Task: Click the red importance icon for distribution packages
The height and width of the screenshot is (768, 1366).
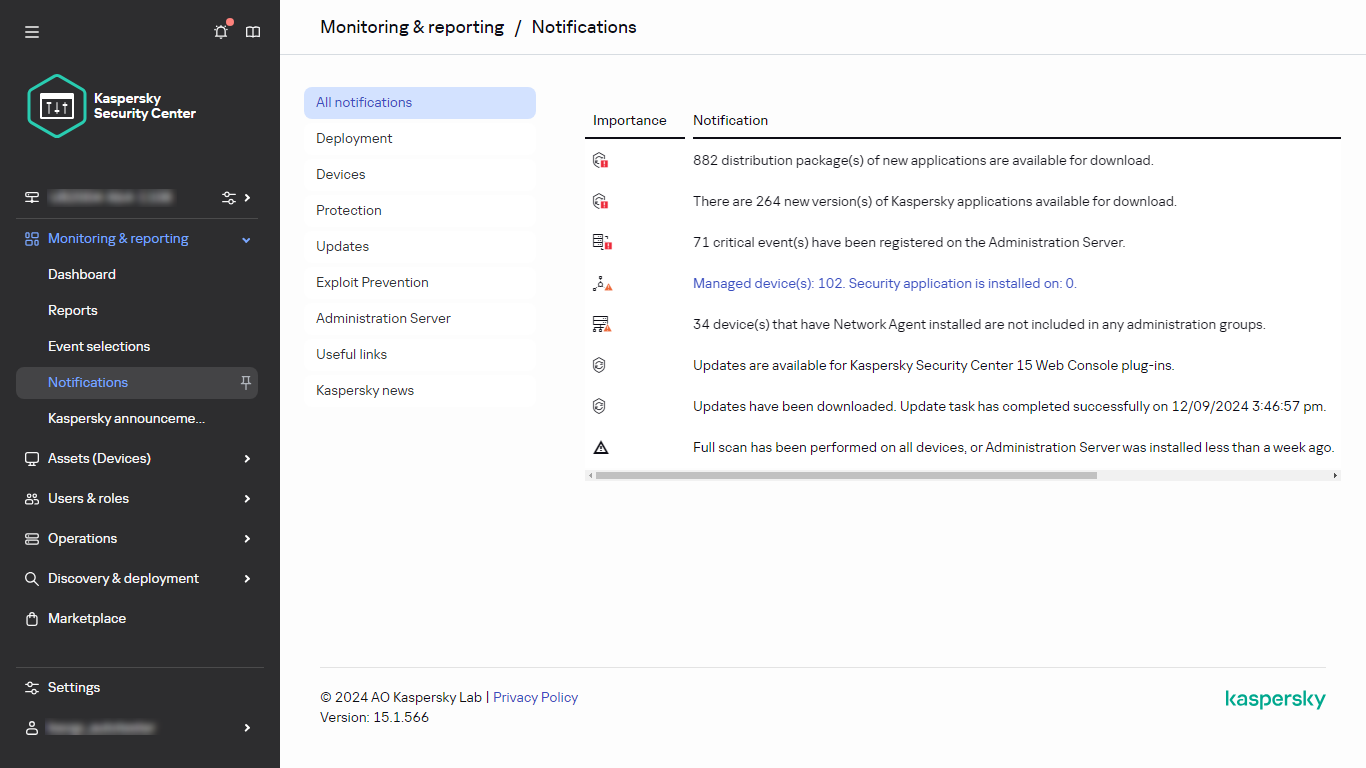Action: pyautogui.click(x=600, y=160)
